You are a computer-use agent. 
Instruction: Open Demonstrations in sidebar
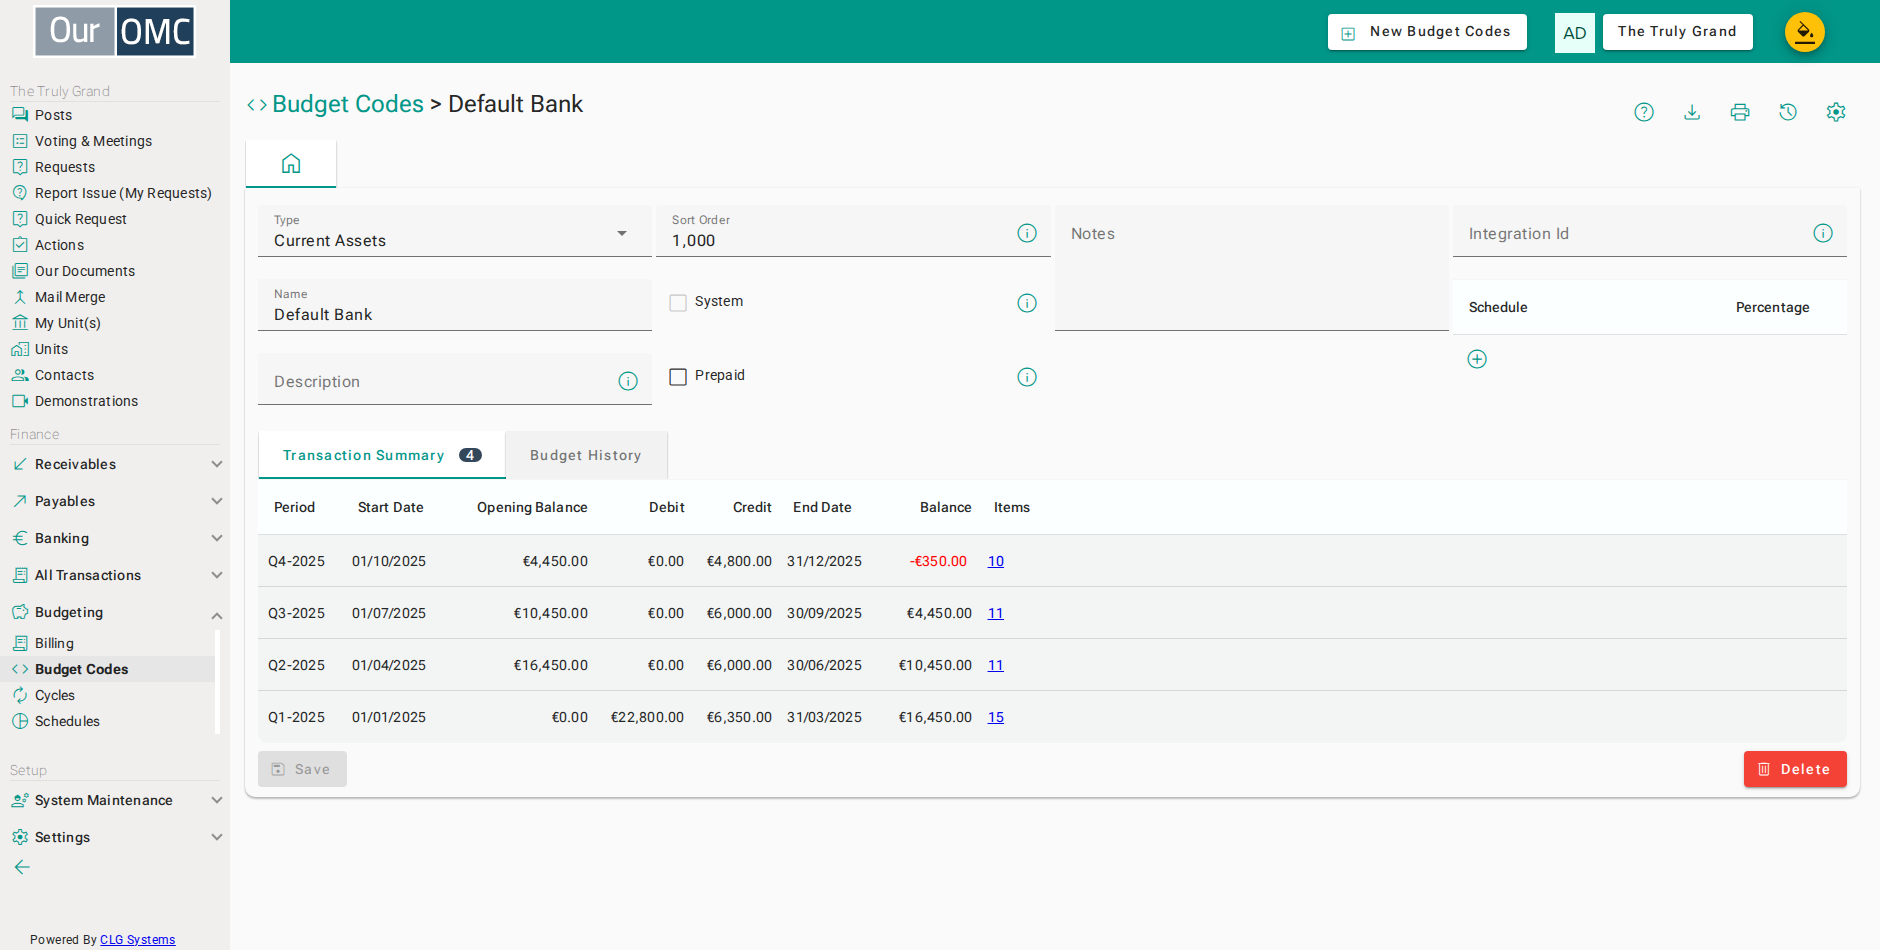pyautogui.click(x=87, y=401)
